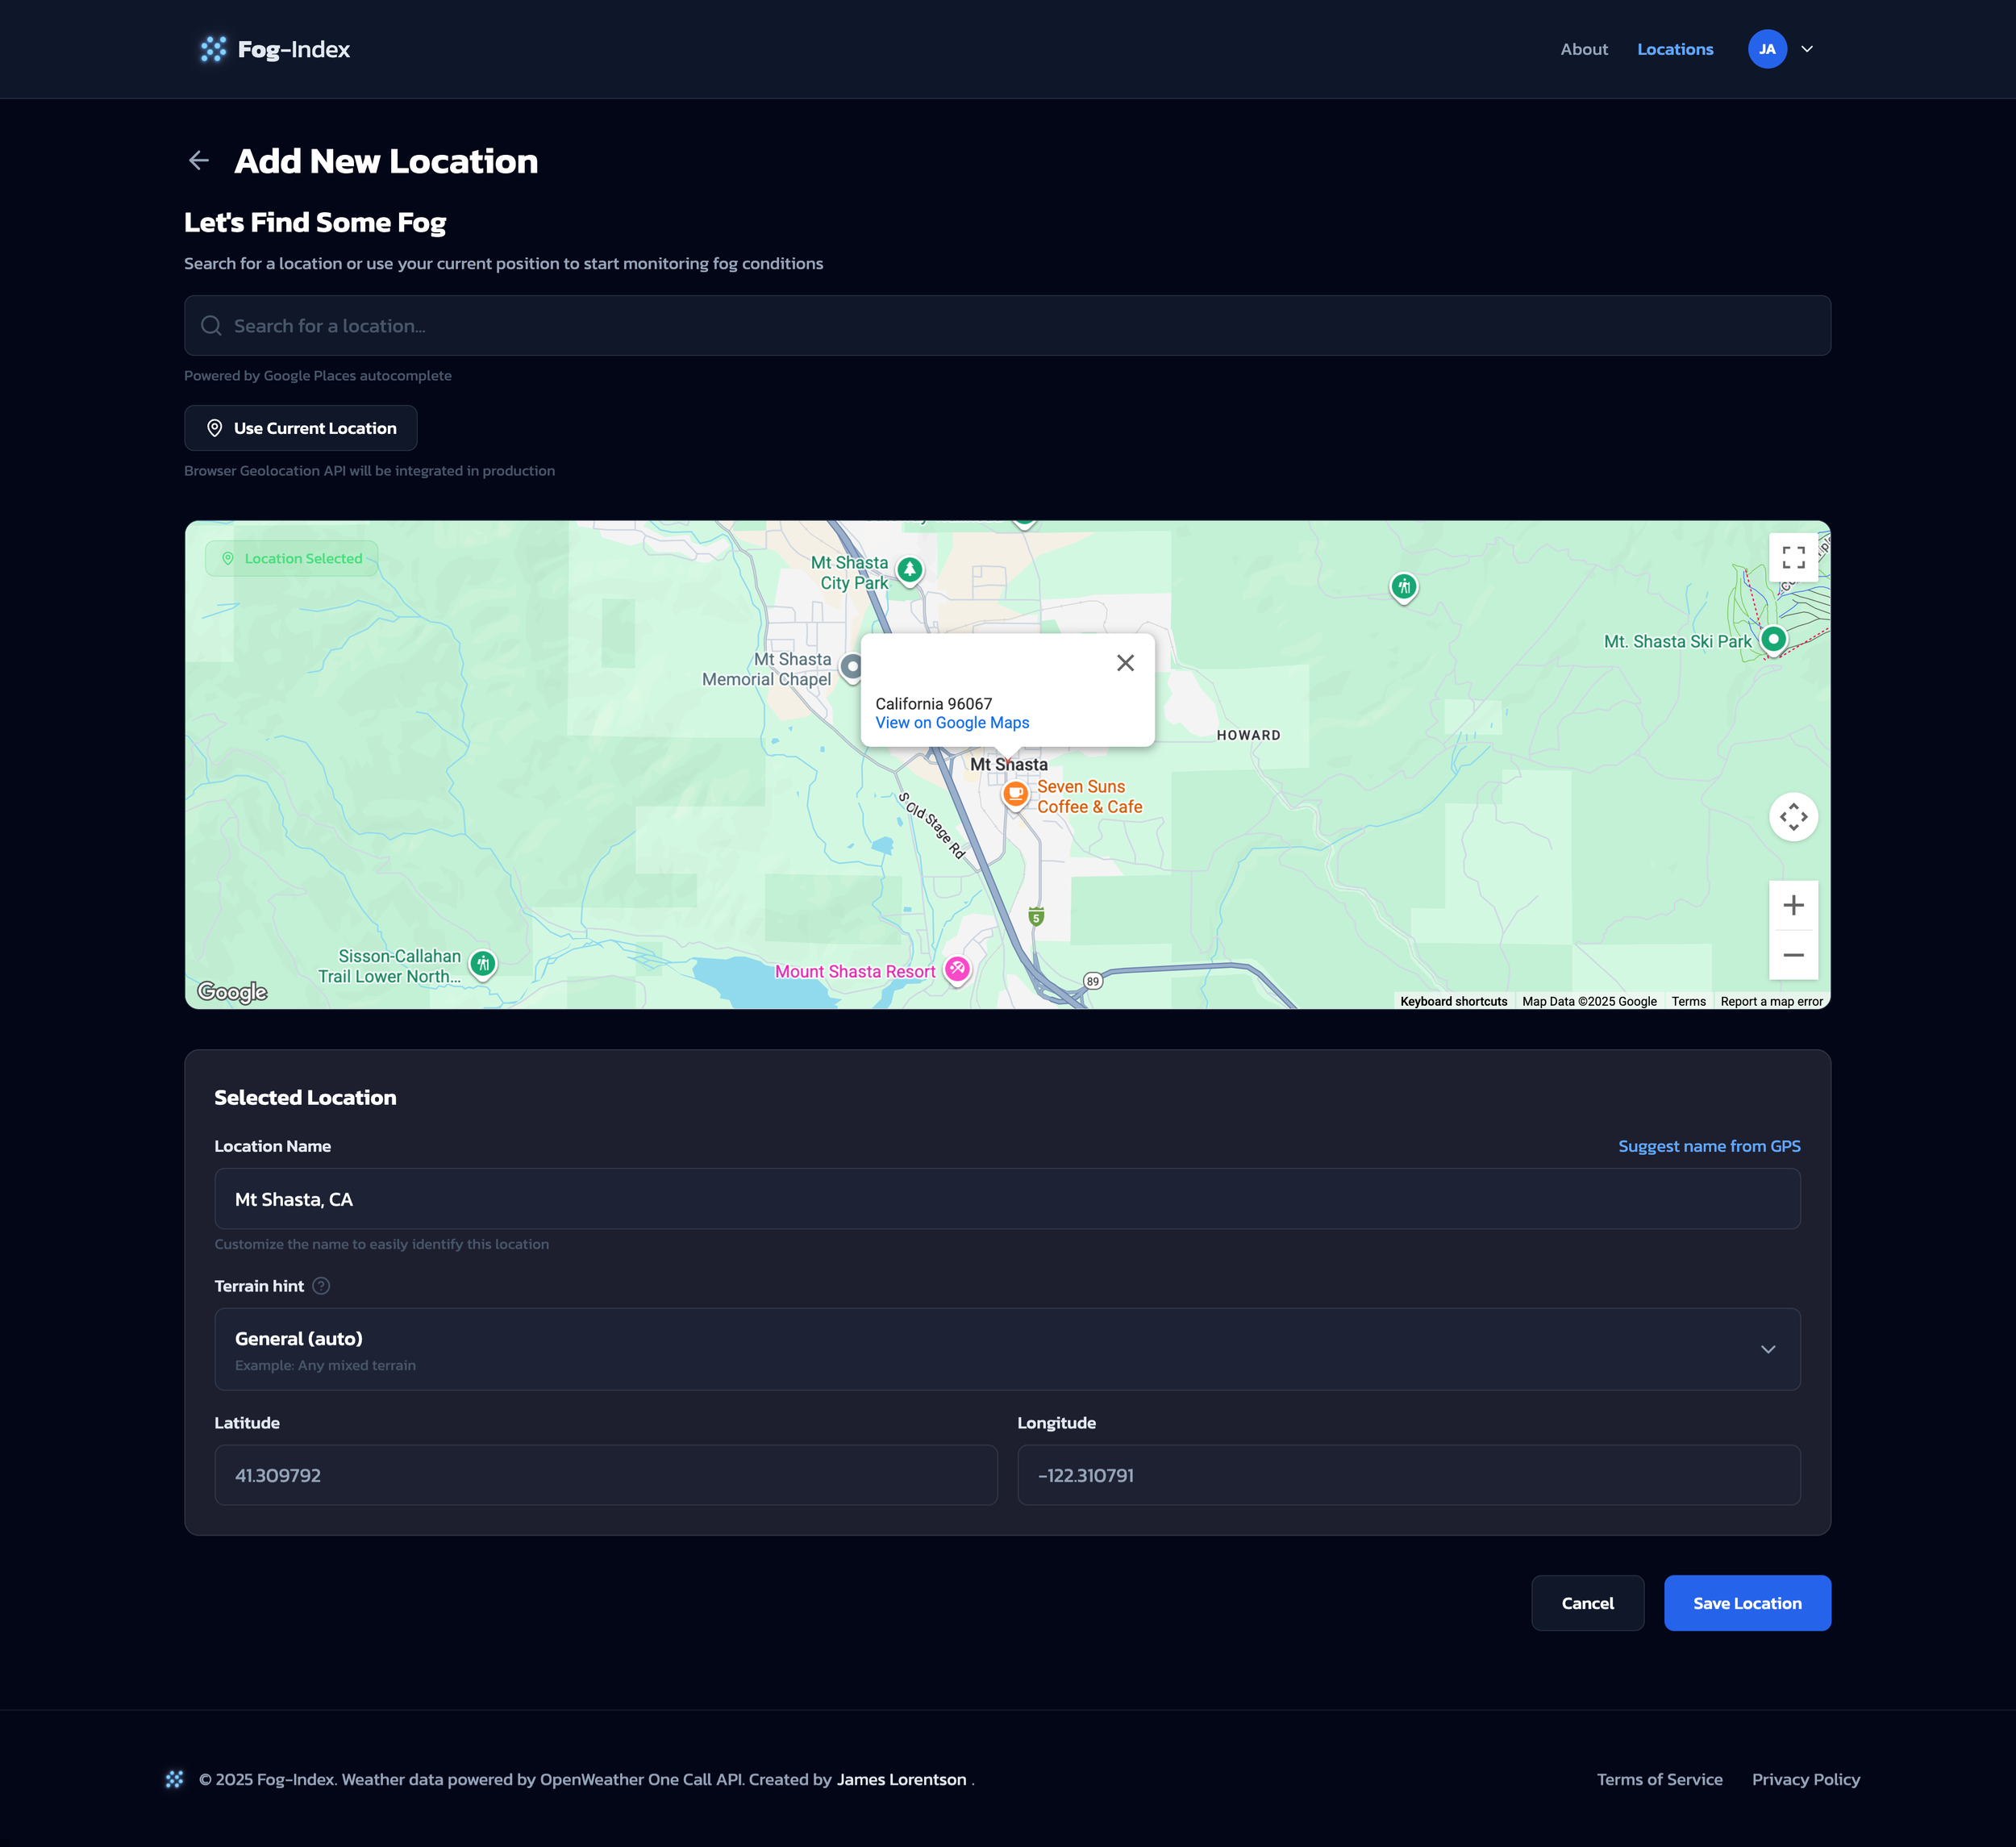Click the Mount Shasta Resort map pin

(x=957, y=969)
